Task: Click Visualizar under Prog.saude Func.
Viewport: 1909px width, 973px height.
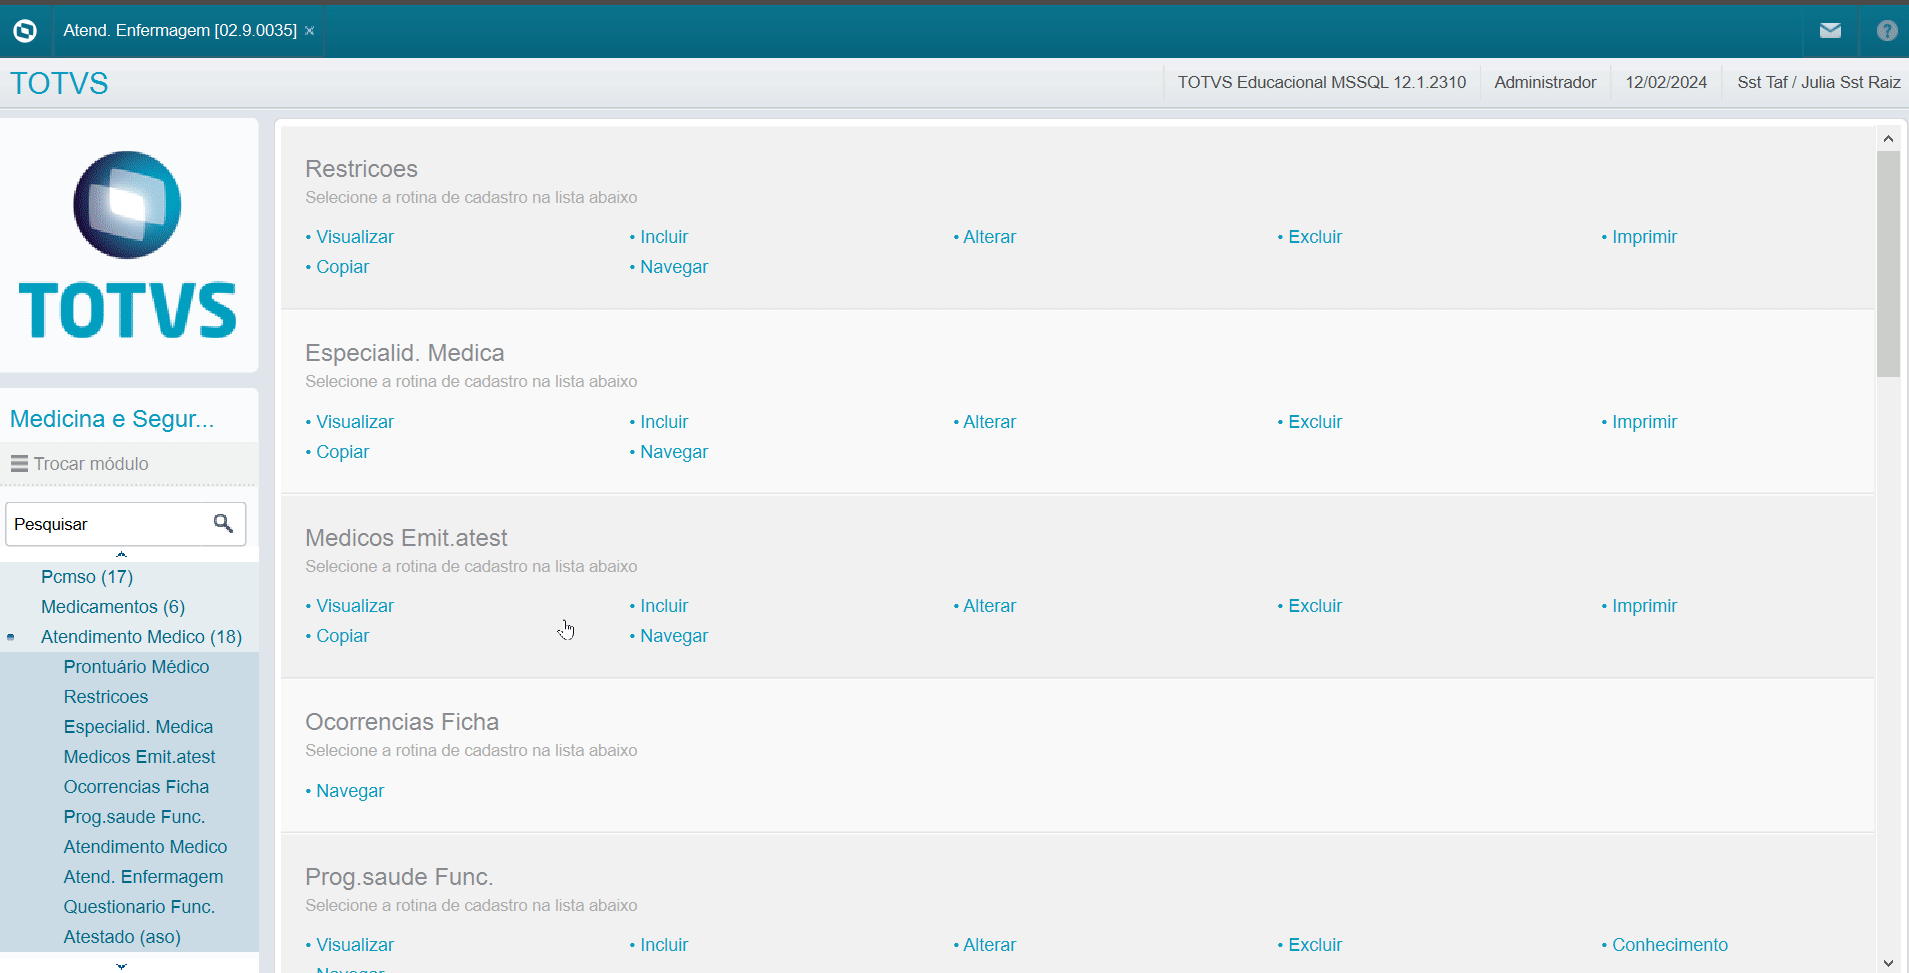Action: tap(355, 945)
